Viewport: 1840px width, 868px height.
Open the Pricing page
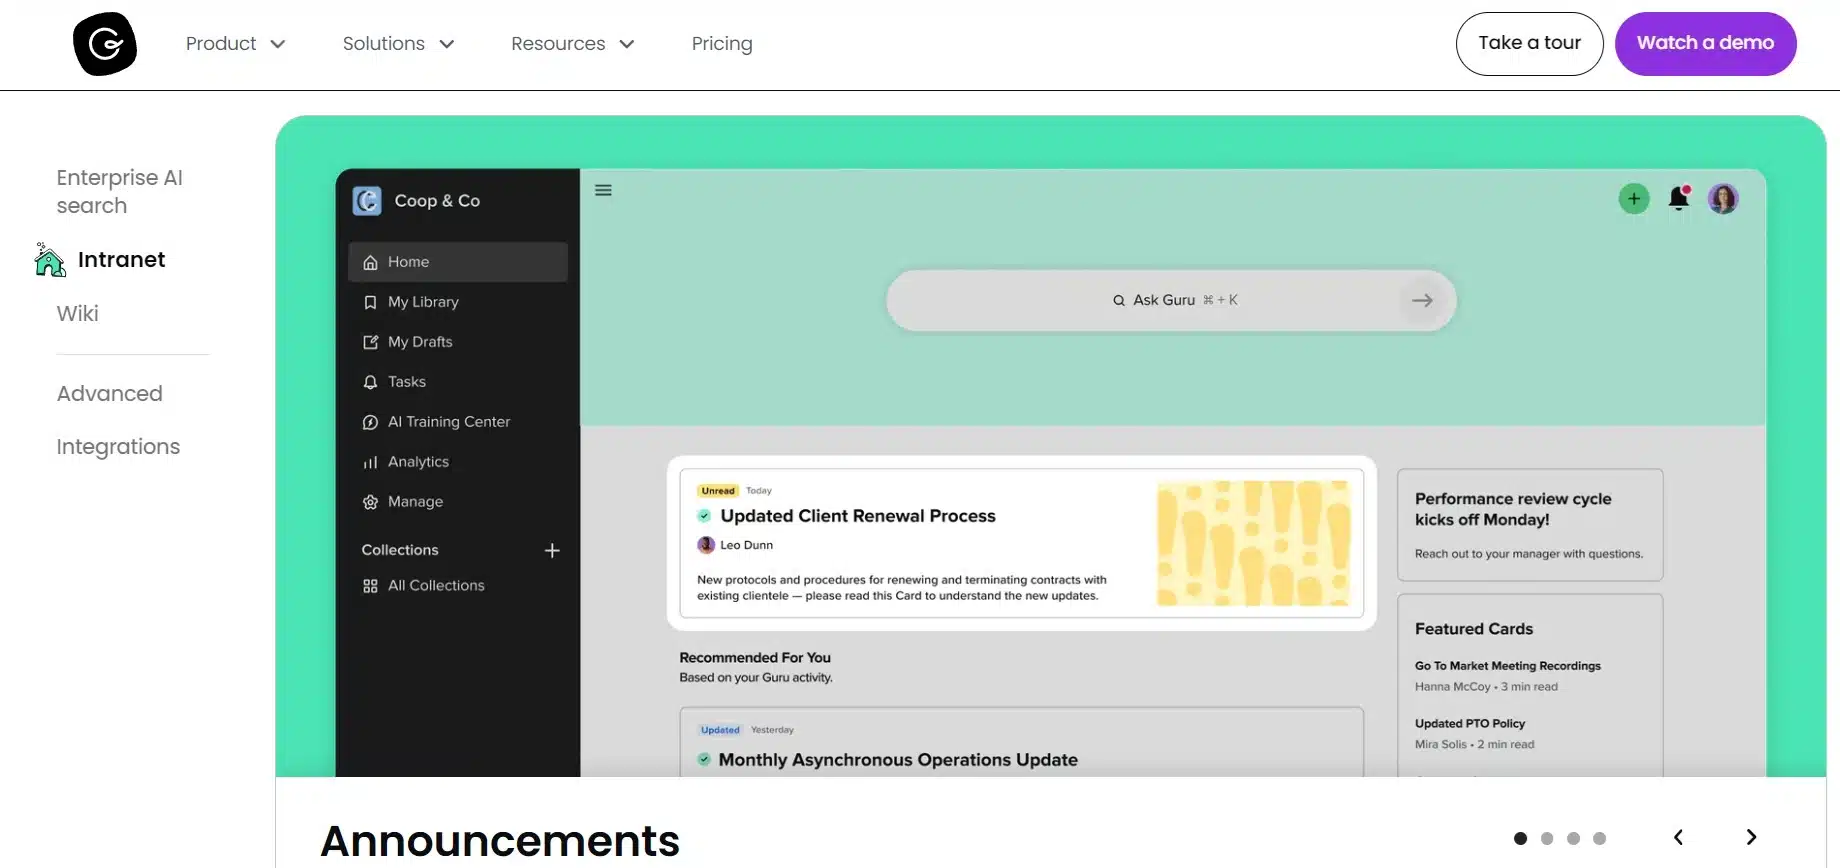click(722, 44)
